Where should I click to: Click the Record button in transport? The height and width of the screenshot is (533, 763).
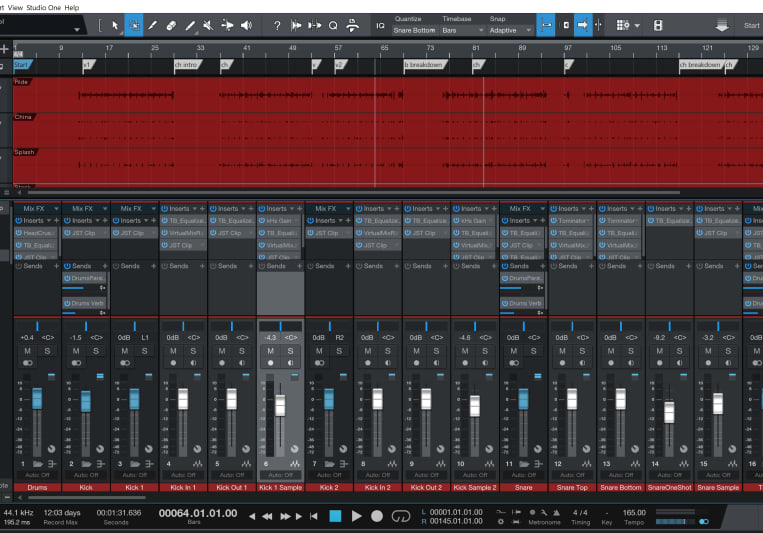point(377,516)
